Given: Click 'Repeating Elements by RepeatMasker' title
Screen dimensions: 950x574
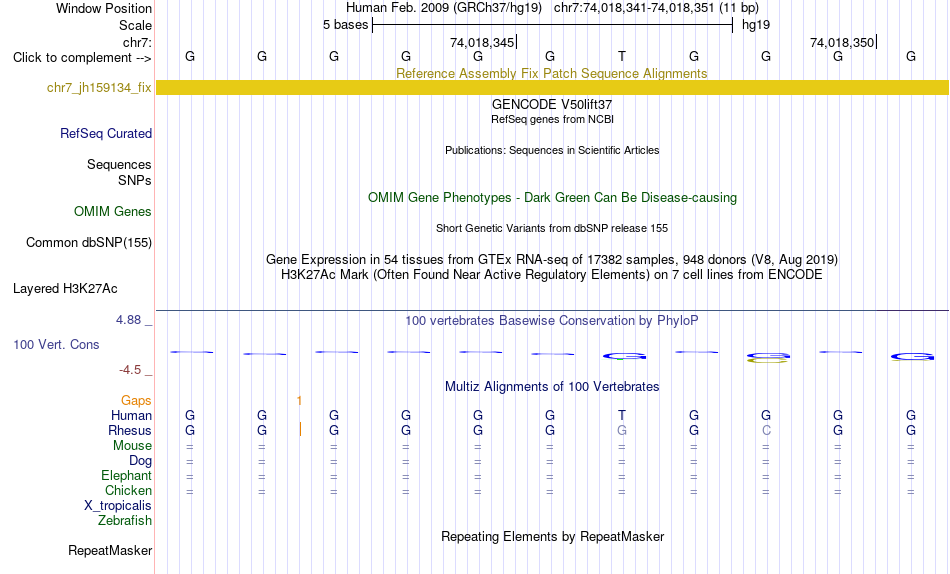Looking at the screenshot, I should point(552,536).
